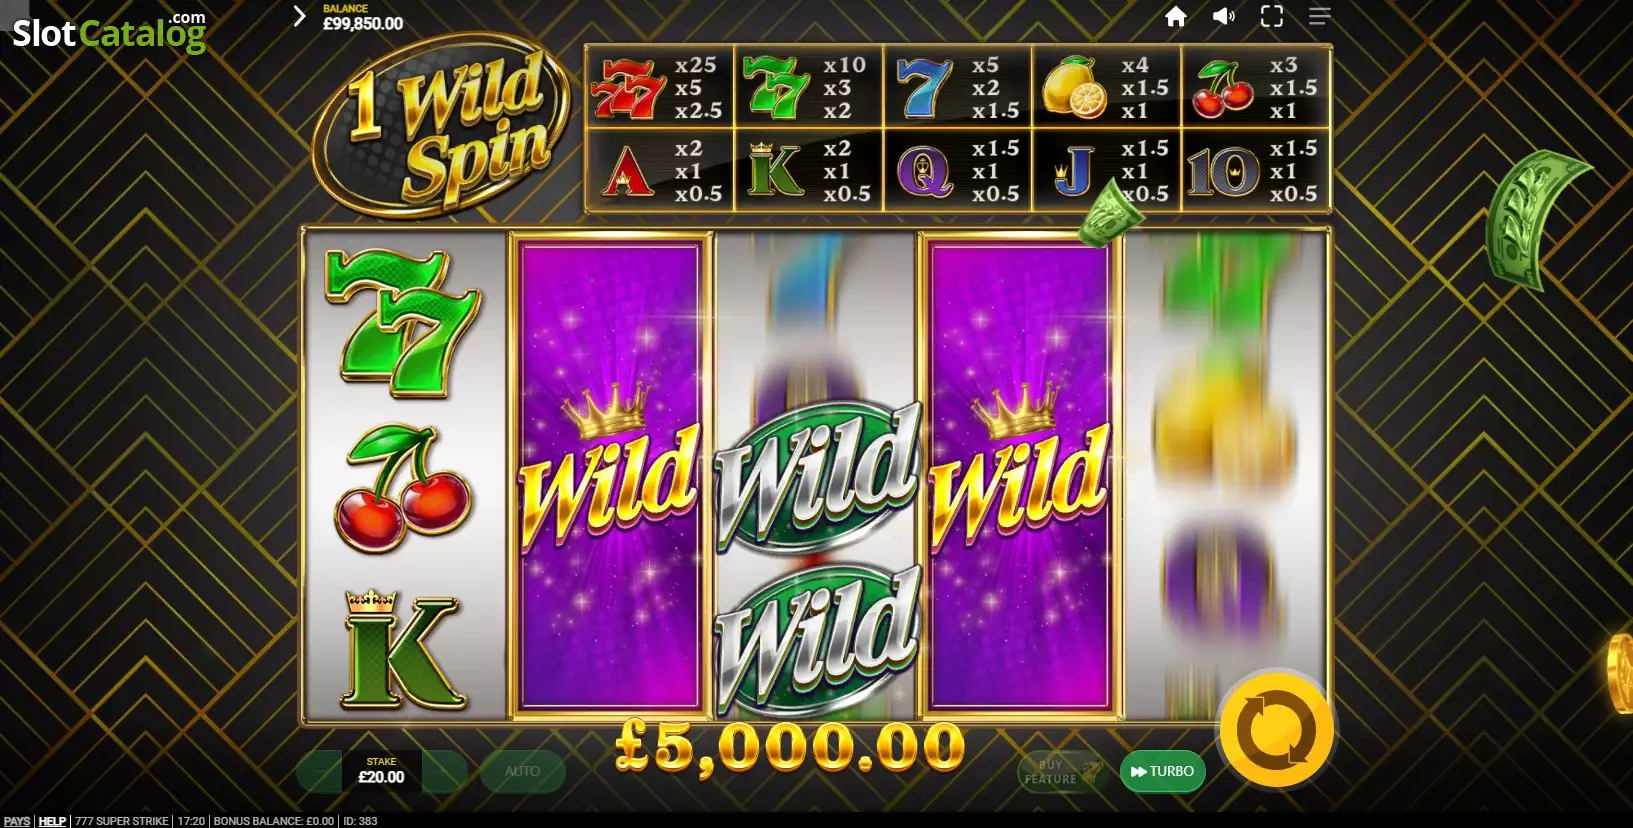Click the blue 7 paytable entry
This screenshot has height=828, width=1633.
click(x=957, y=87)
